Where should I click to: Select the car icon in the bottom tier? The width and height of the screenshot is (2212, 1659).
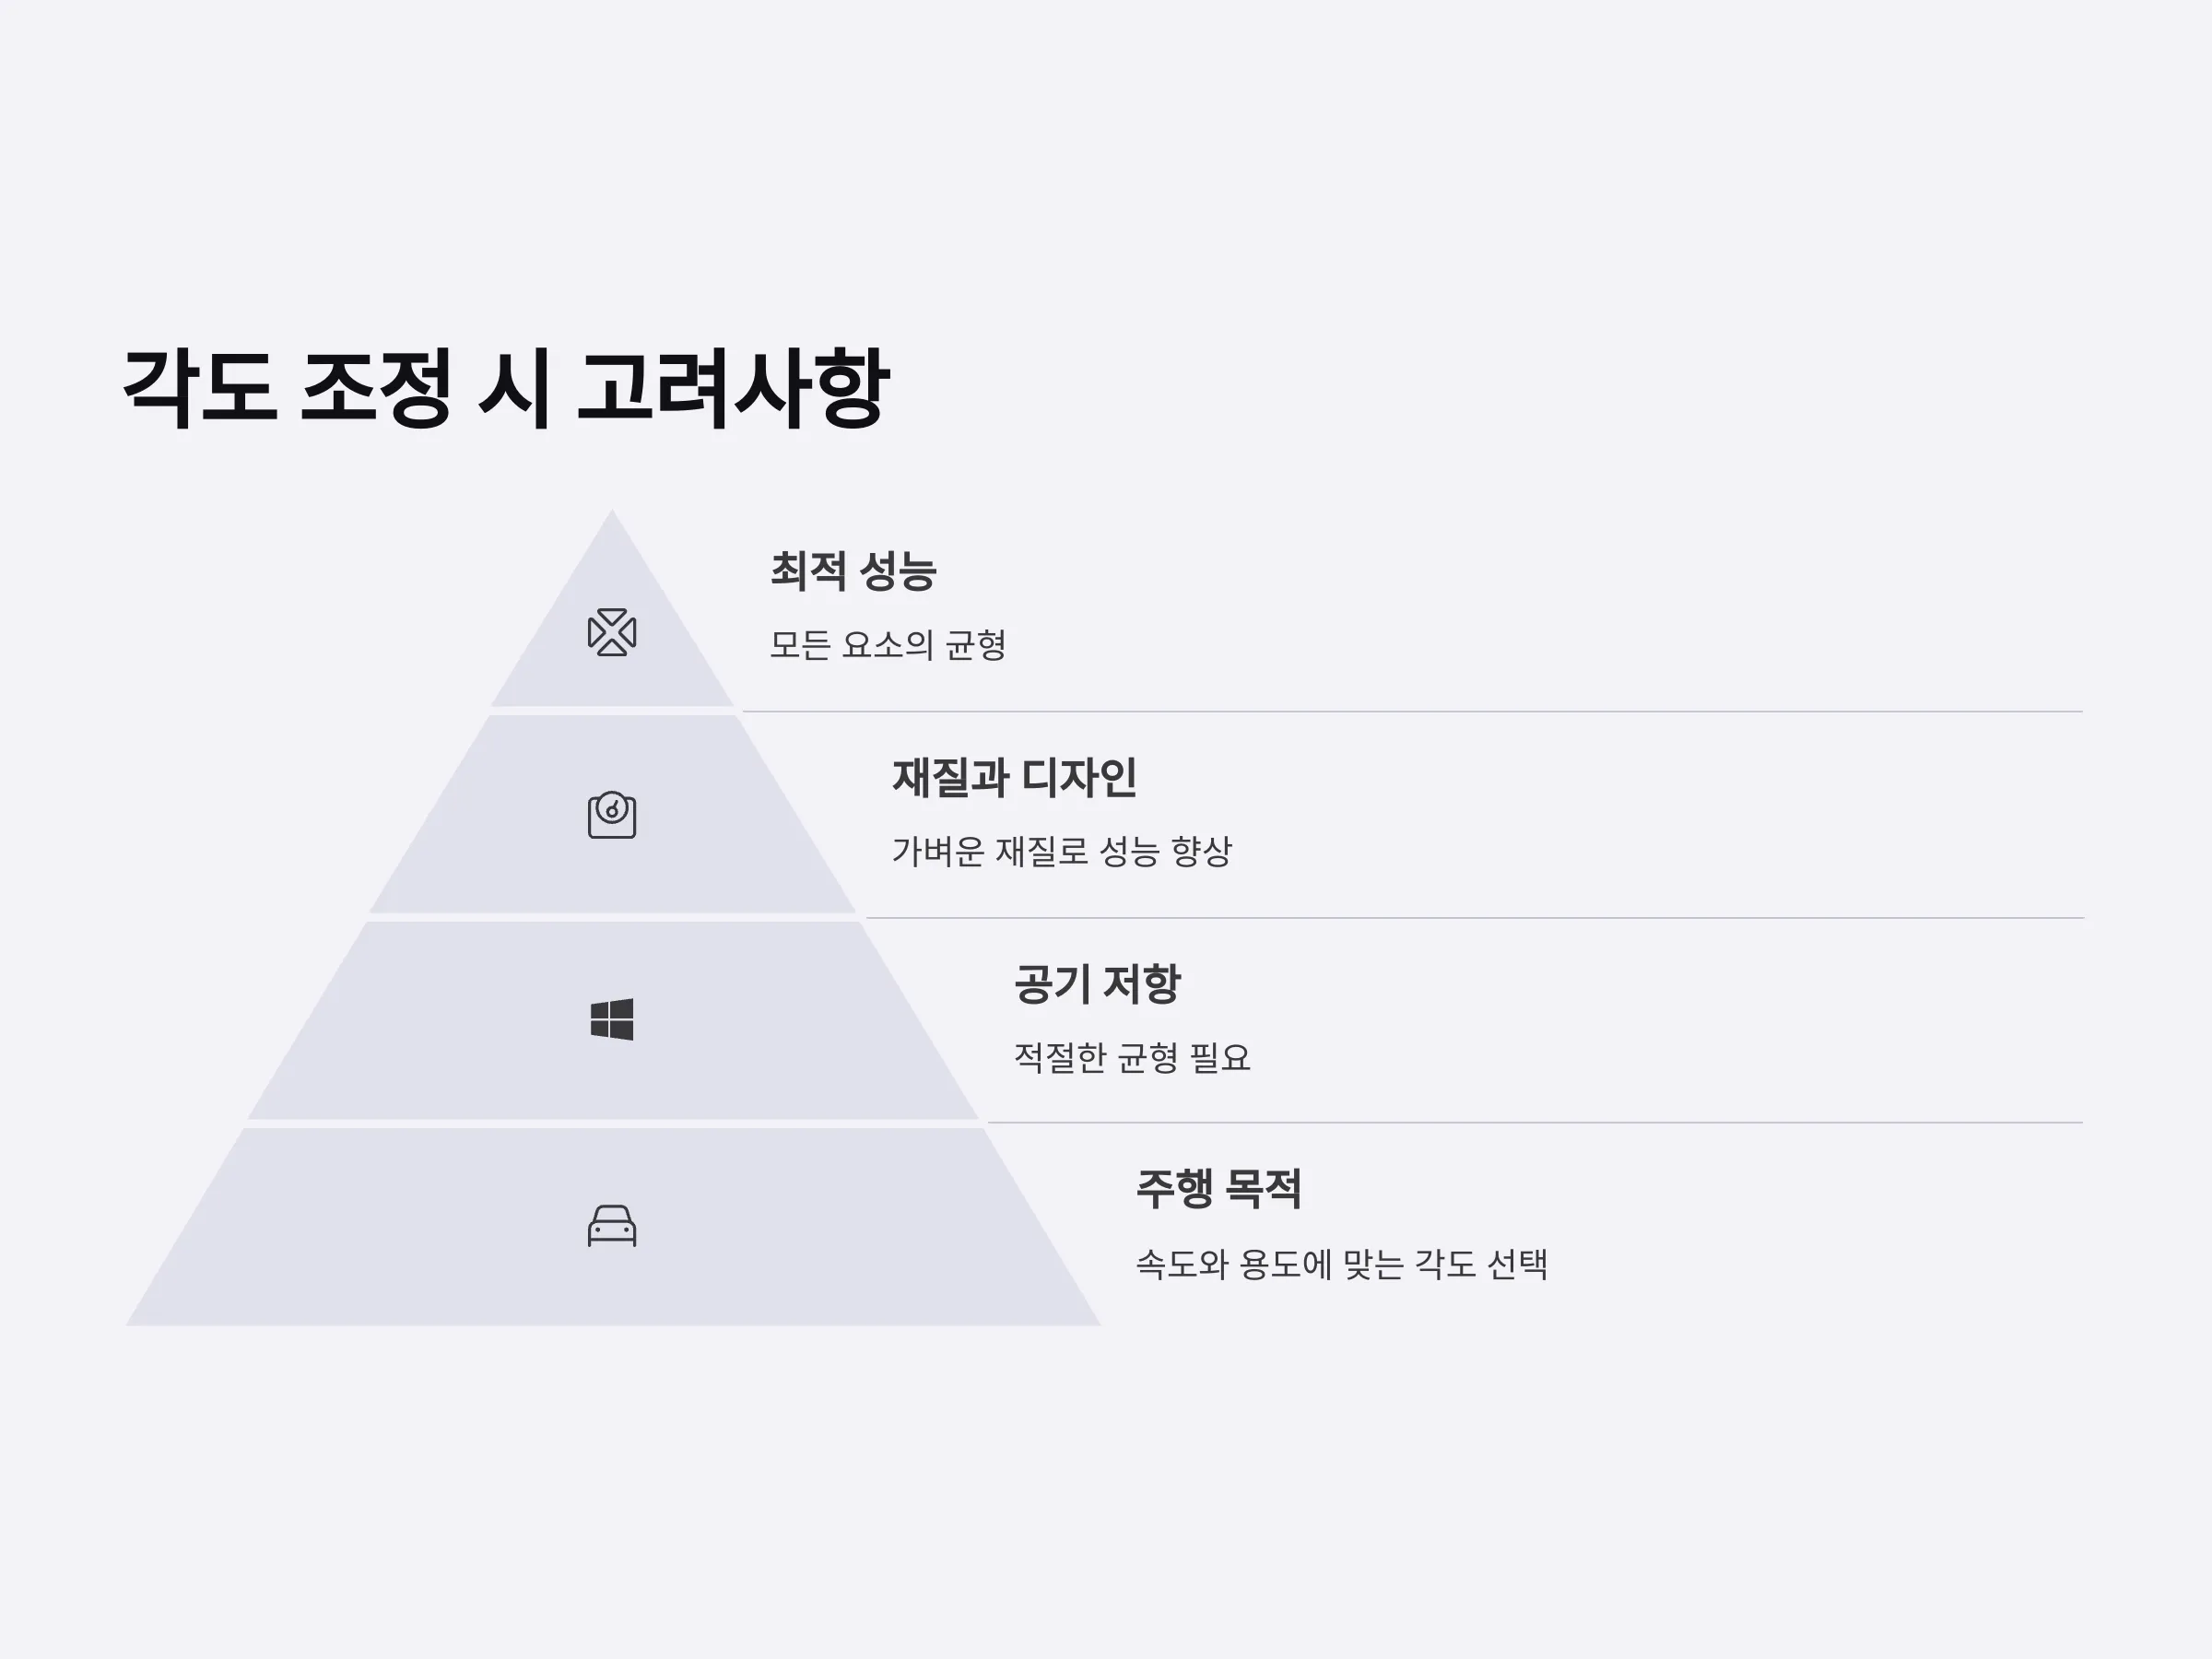coord(612,1225)
